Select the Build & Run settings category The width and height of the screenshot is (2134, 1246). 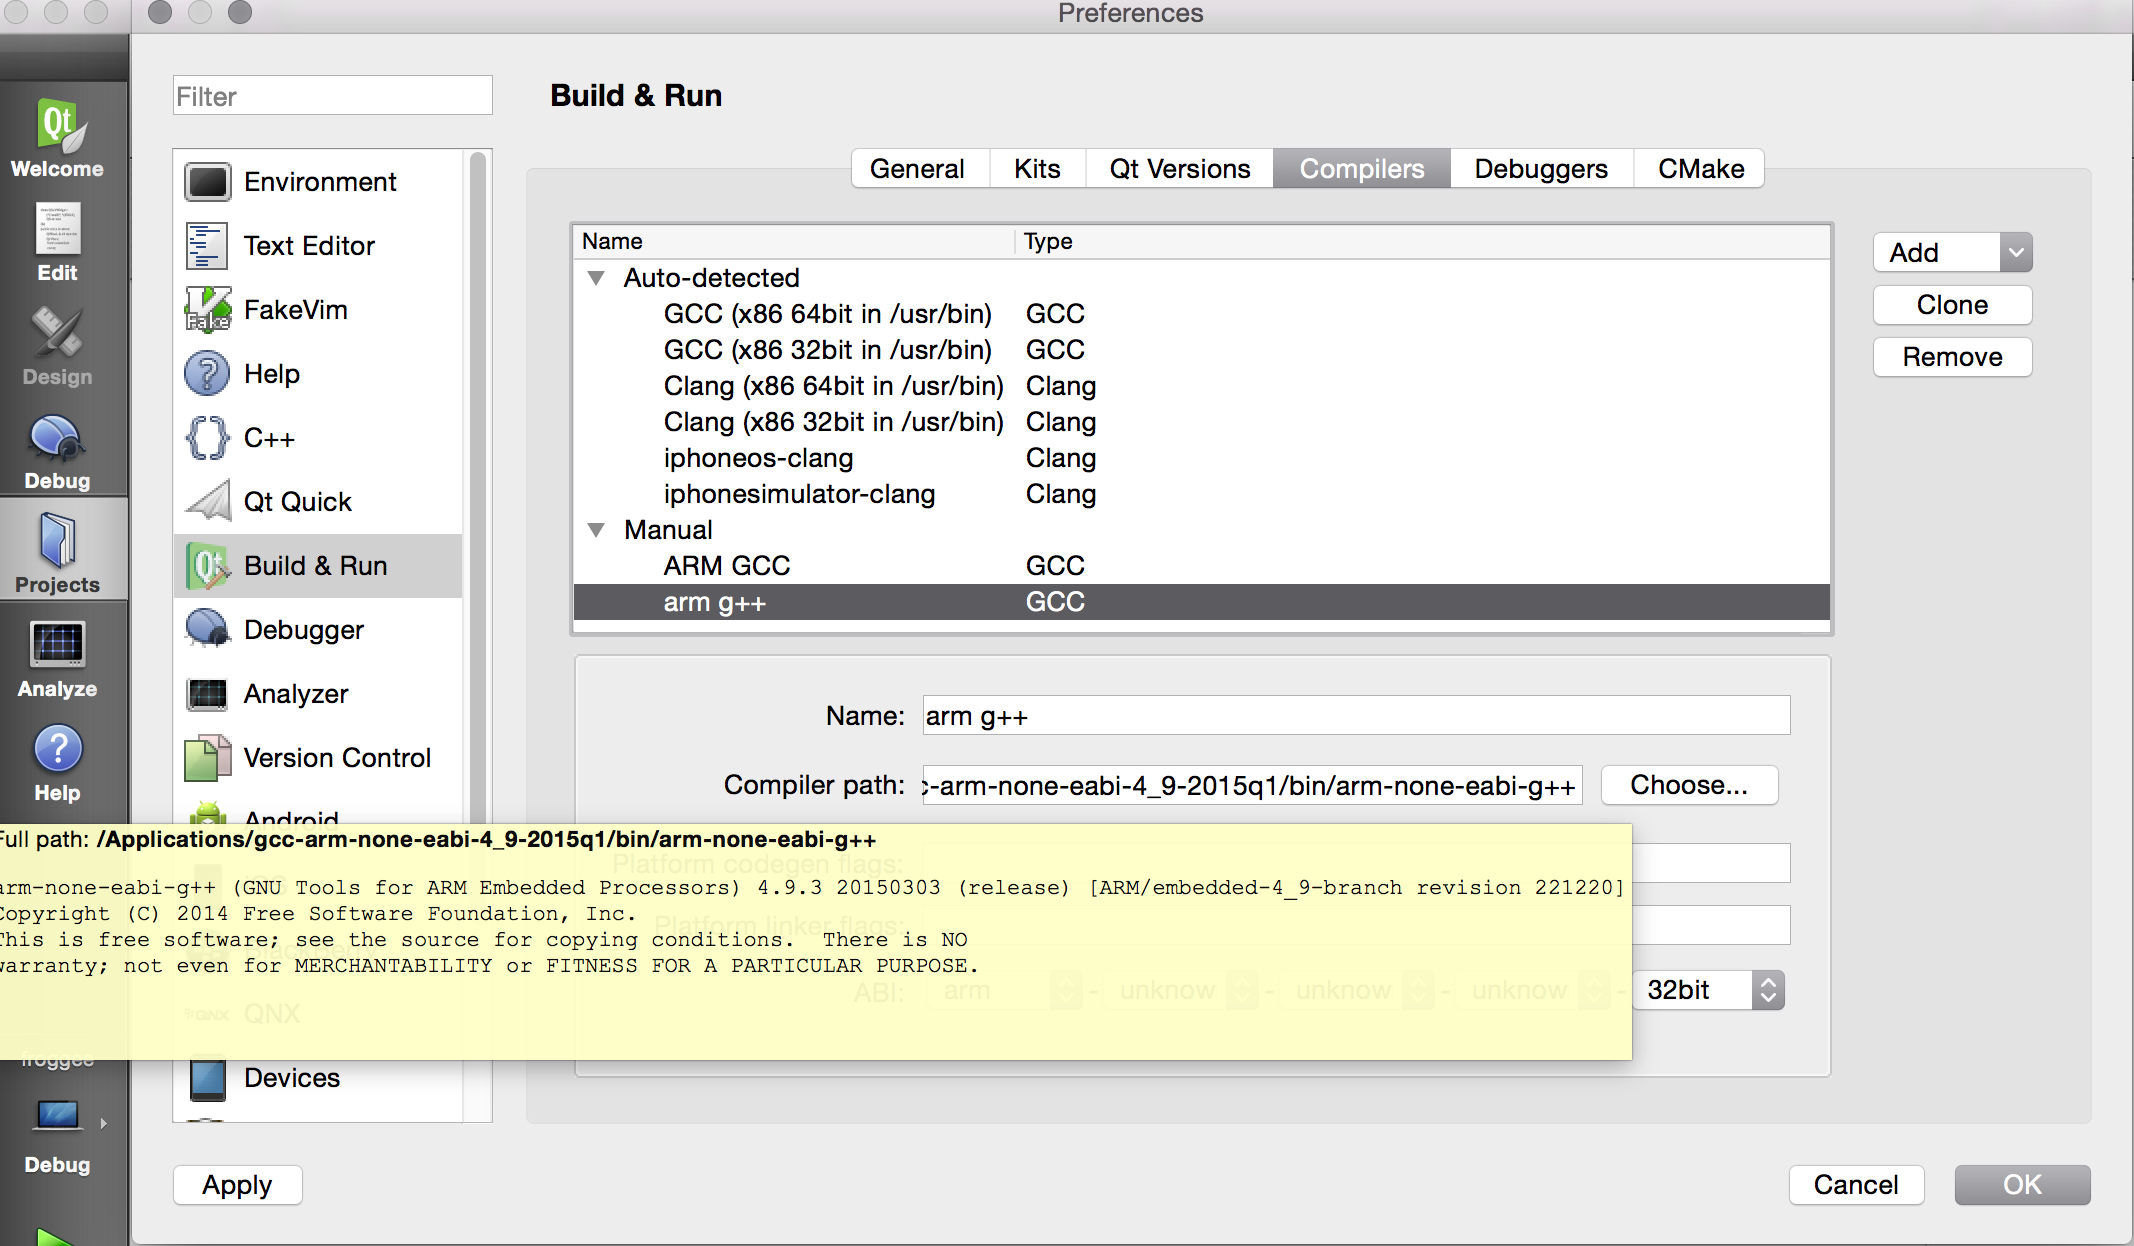(x=318, y=566)
